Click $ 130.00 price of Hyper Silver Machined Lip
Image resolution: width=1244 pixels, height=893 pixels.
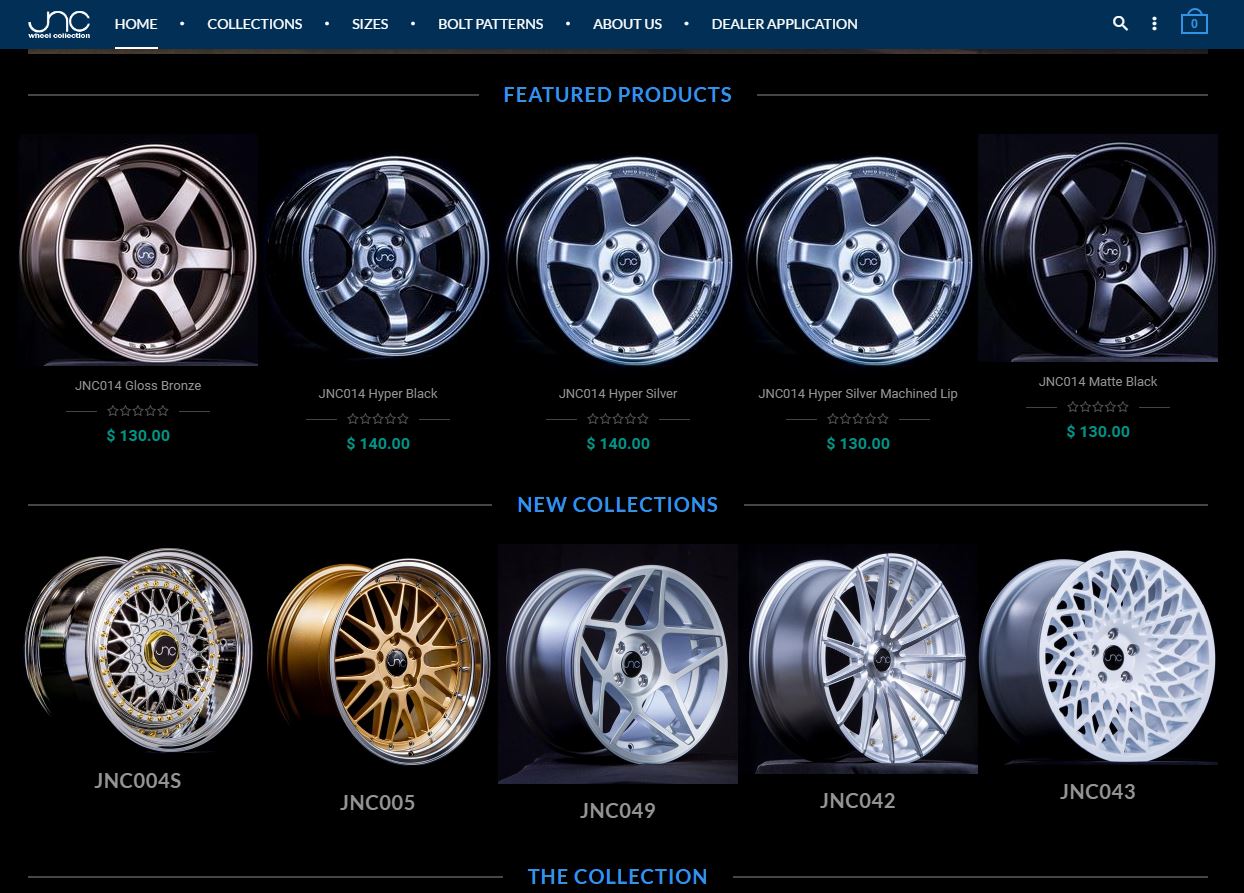click(858, 444)
